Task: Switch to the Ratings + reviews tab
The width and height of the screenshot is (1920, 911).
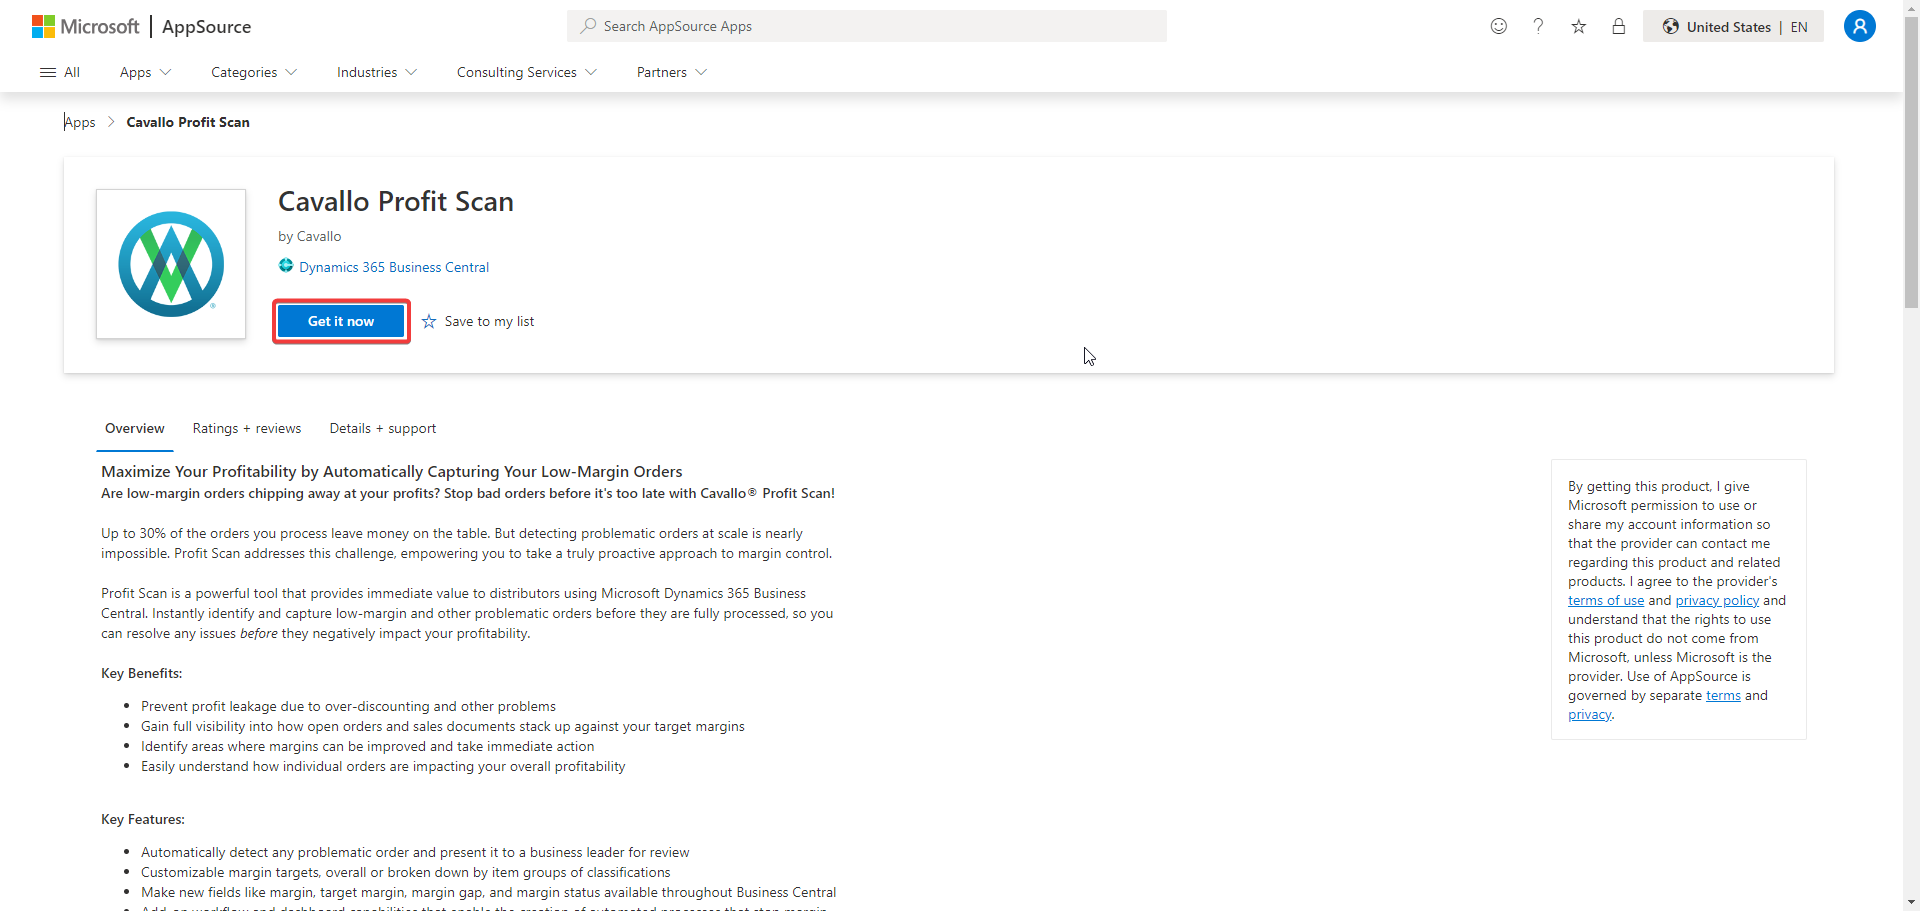Action: click(246, 428)
